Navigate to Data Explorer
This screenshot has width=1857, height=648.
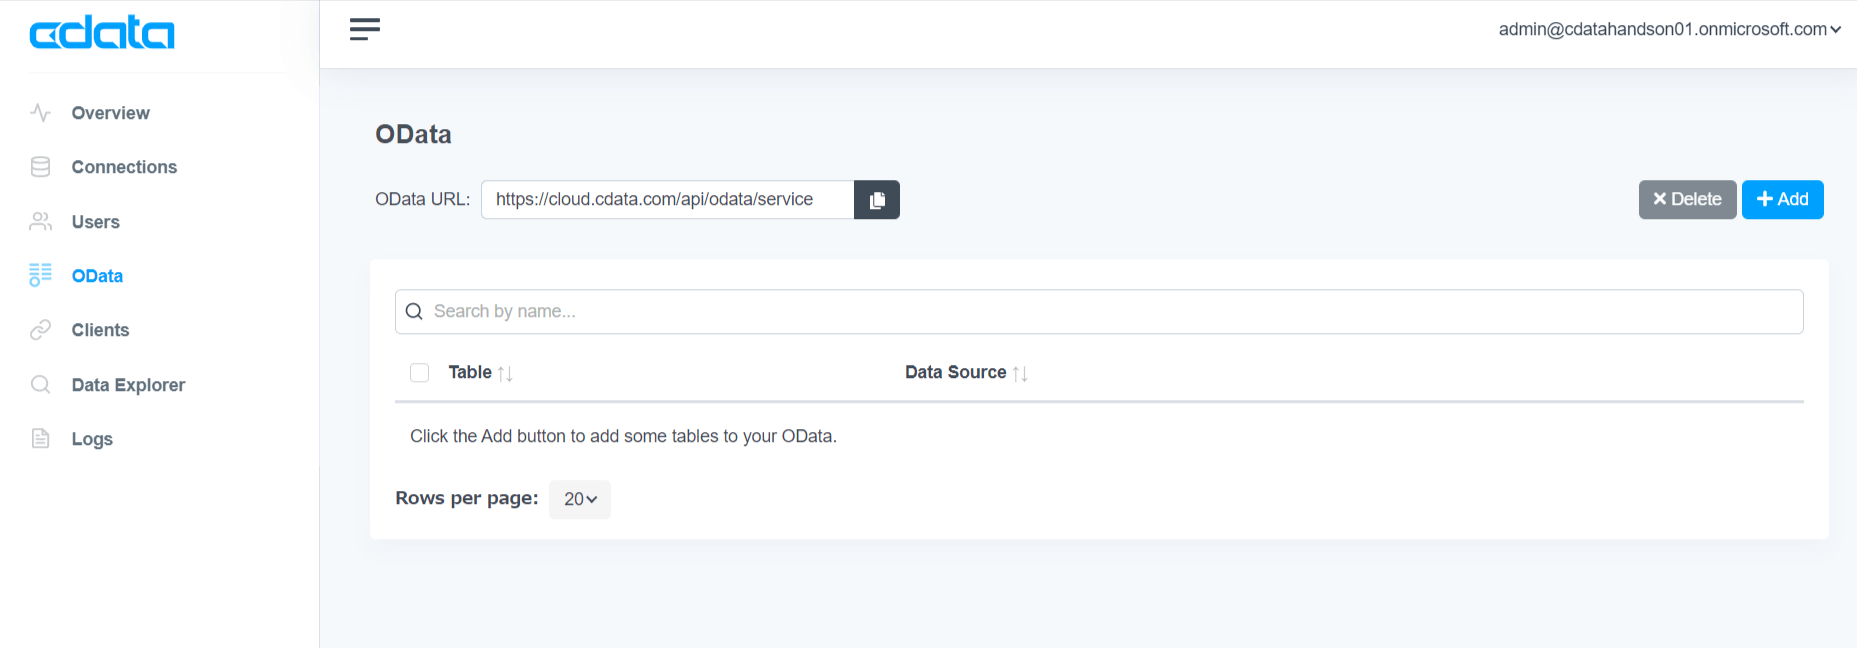tap(128, 385)
